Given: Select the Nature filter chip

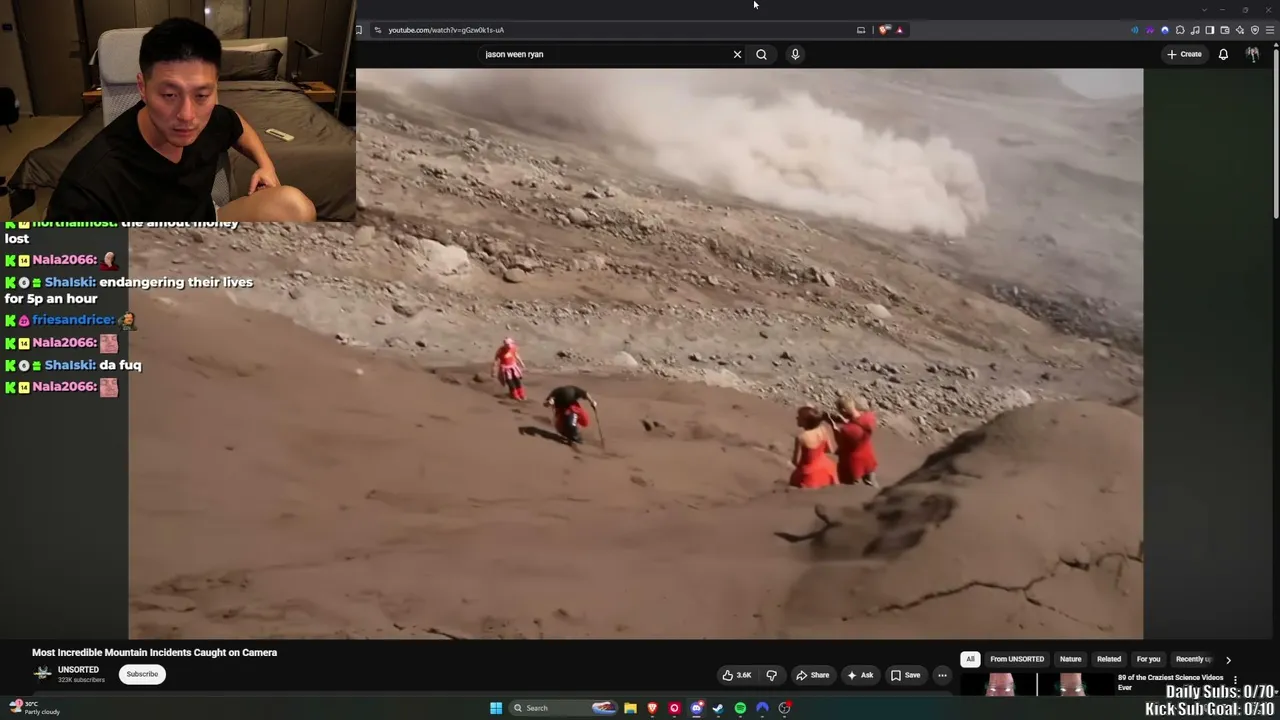Looking at the screenshot, I should point(1070,659).
